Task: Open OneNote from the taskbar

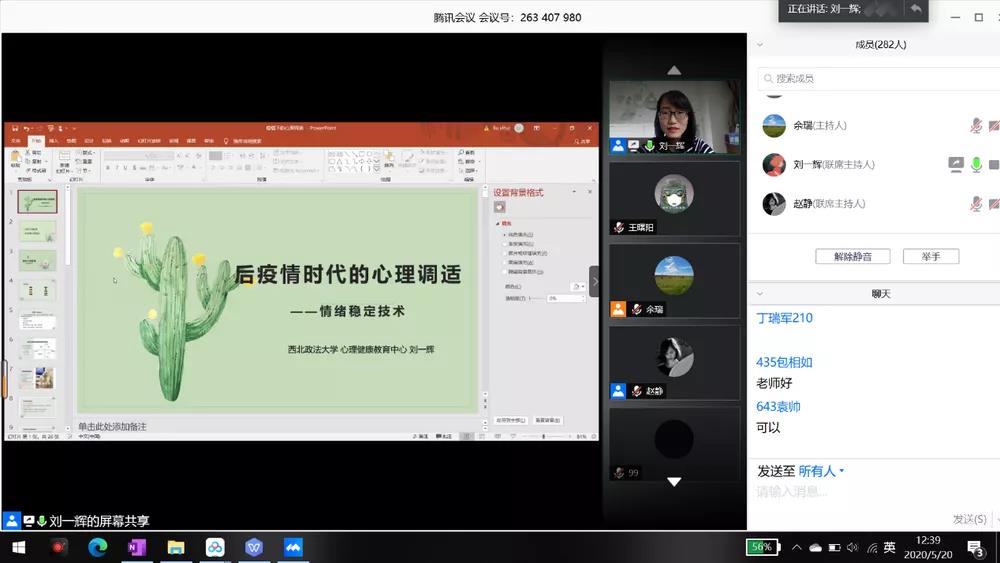Action: [136, 547]
